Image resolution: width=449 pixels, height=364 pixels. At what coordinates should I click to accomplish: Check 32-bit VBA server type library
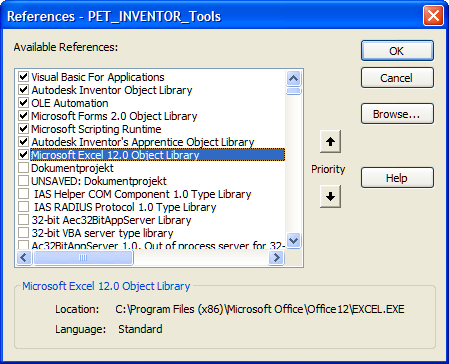[23, 233]
